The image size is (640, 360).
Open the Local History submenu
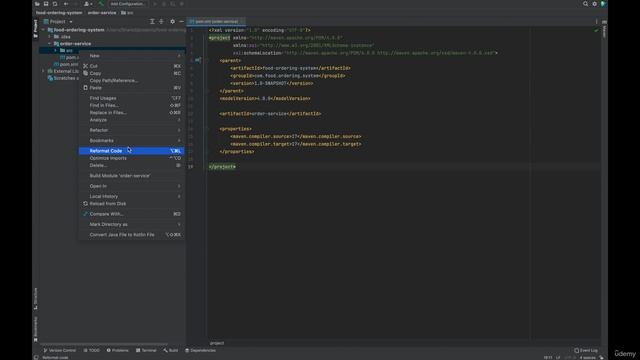131,196
